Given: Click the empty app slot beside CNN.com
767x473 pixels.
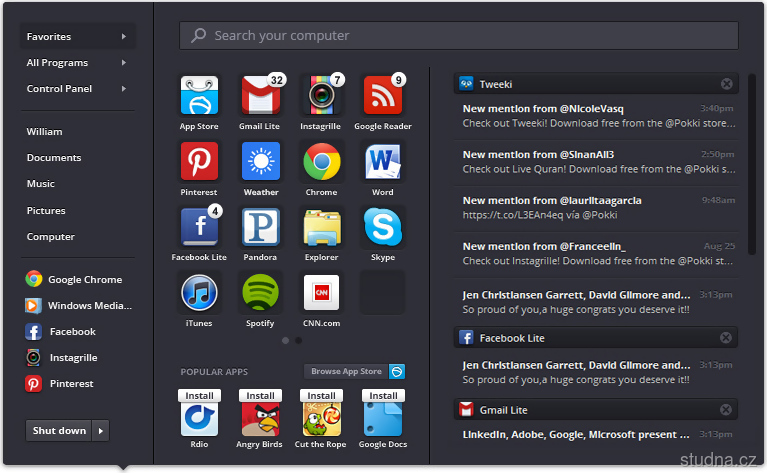Looking at the screenshot, I should click(x=383, y=293).
